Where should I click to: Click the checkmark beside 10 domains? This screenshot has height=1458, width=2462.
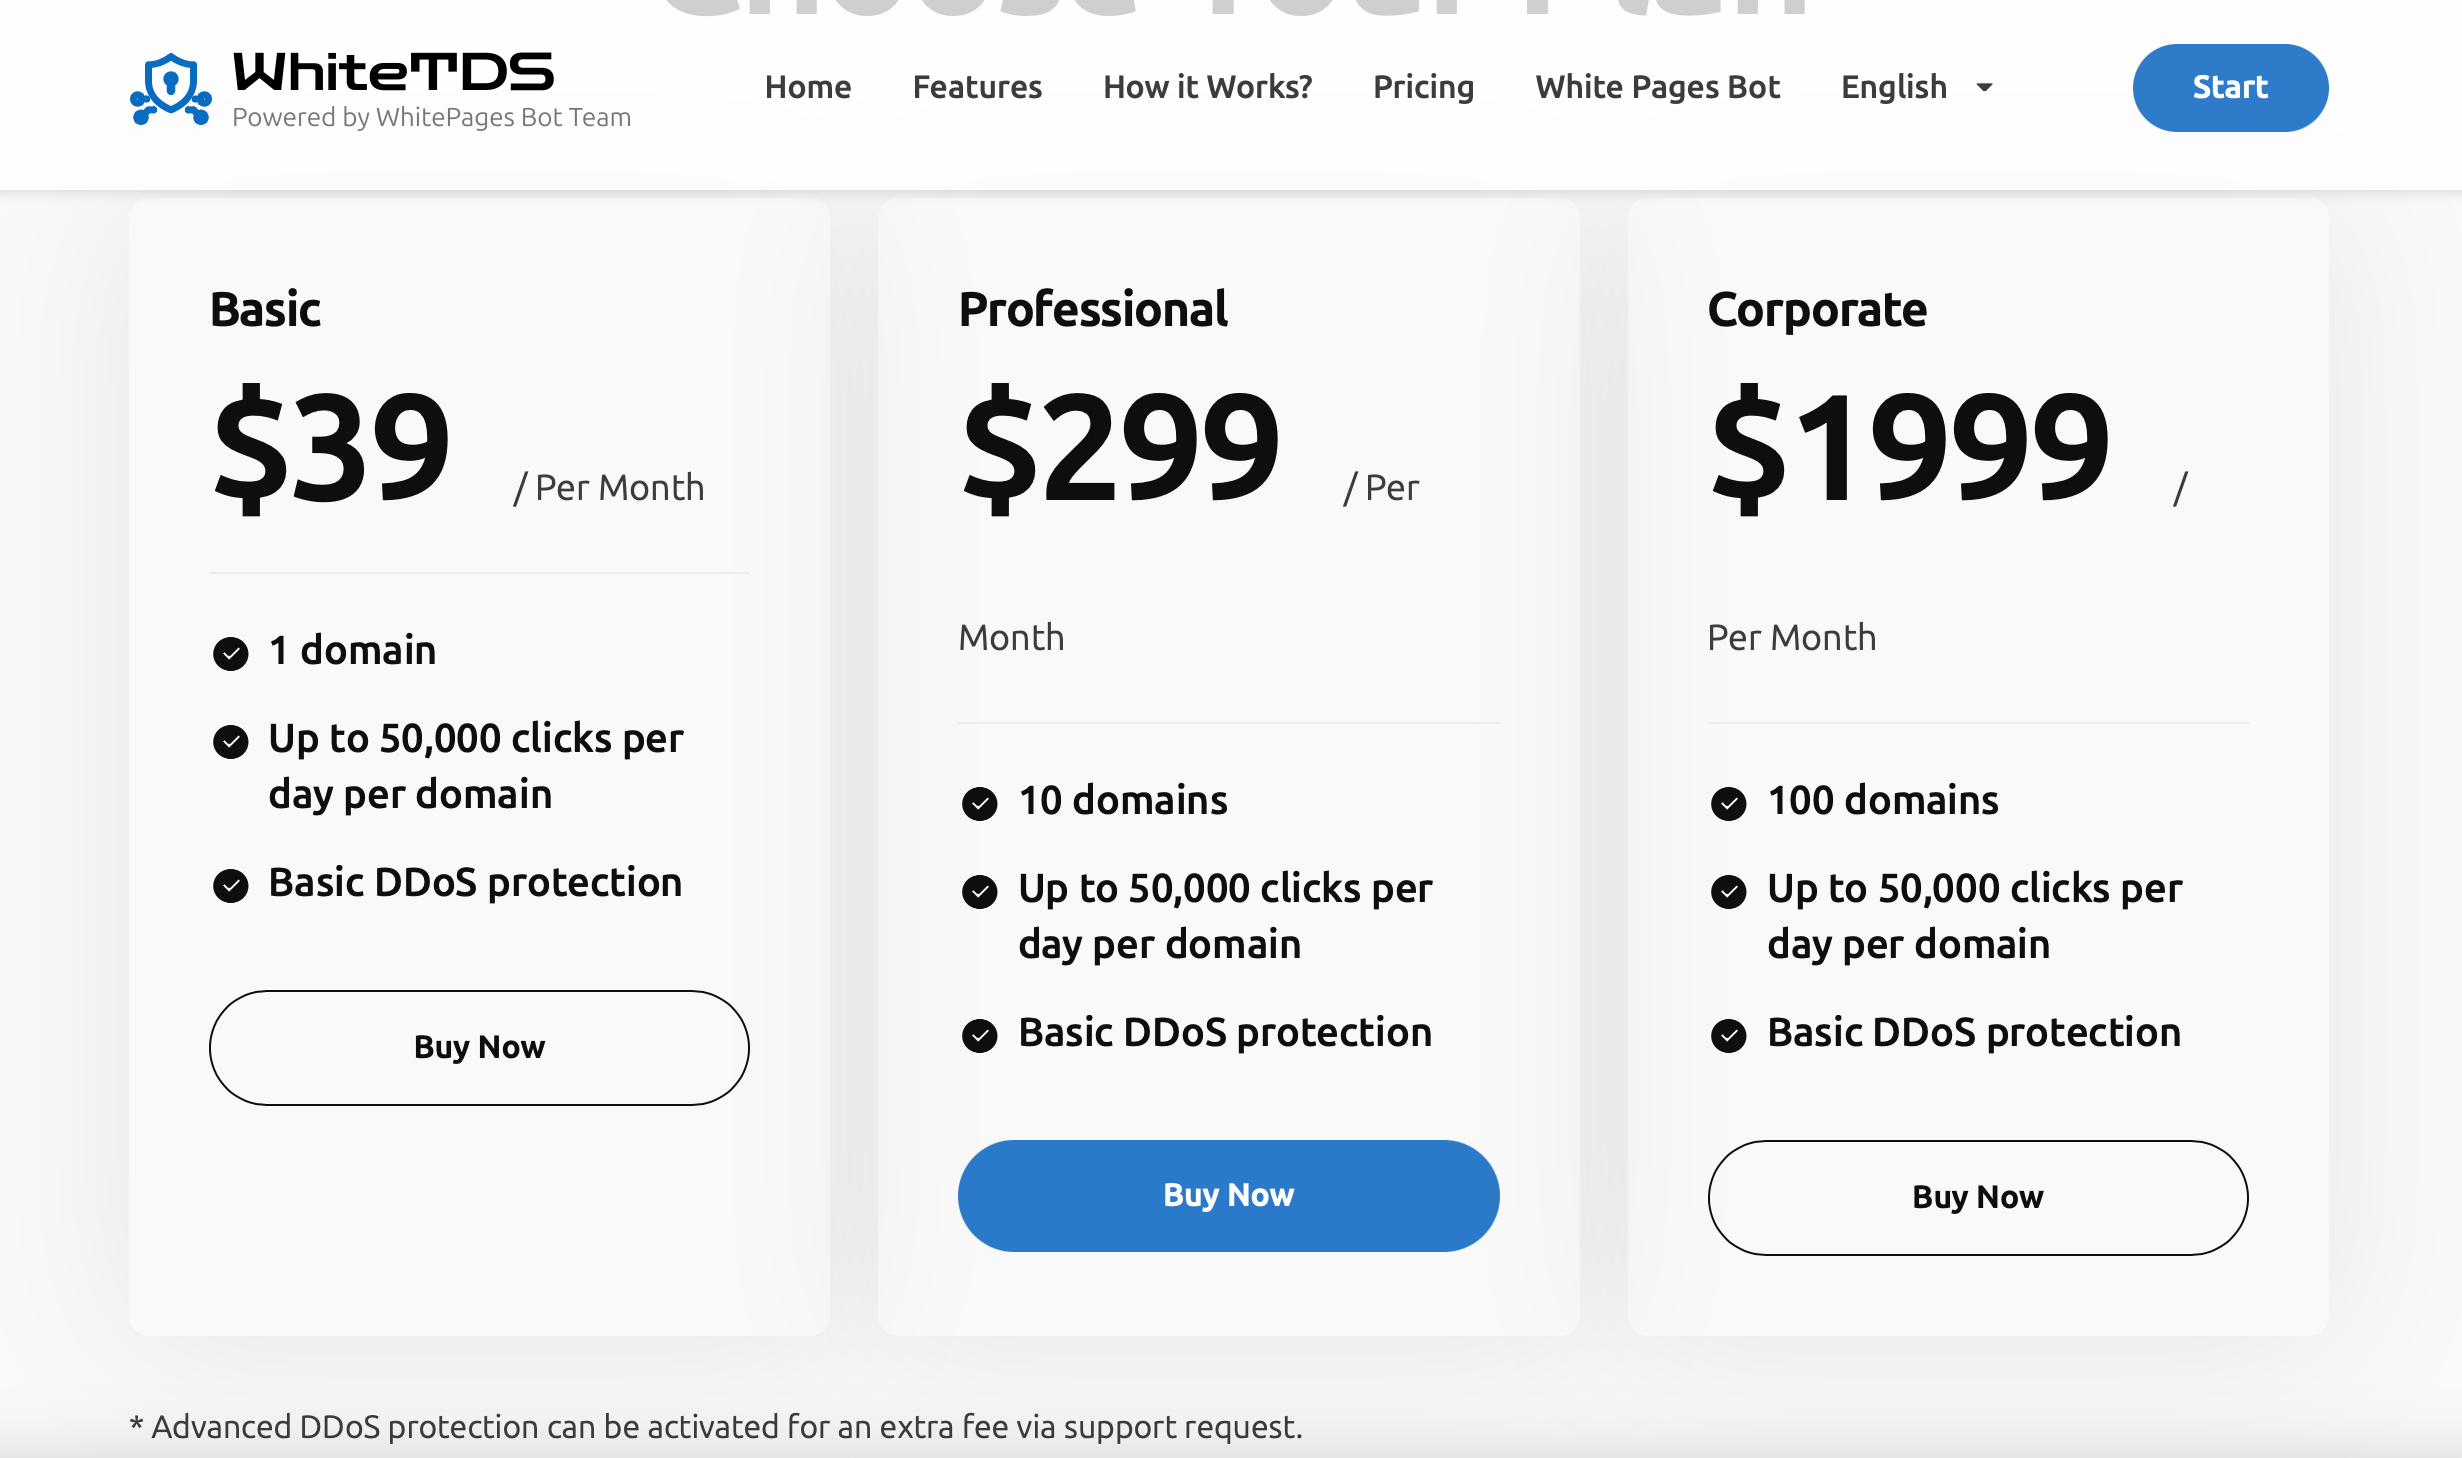pos(980,803)
